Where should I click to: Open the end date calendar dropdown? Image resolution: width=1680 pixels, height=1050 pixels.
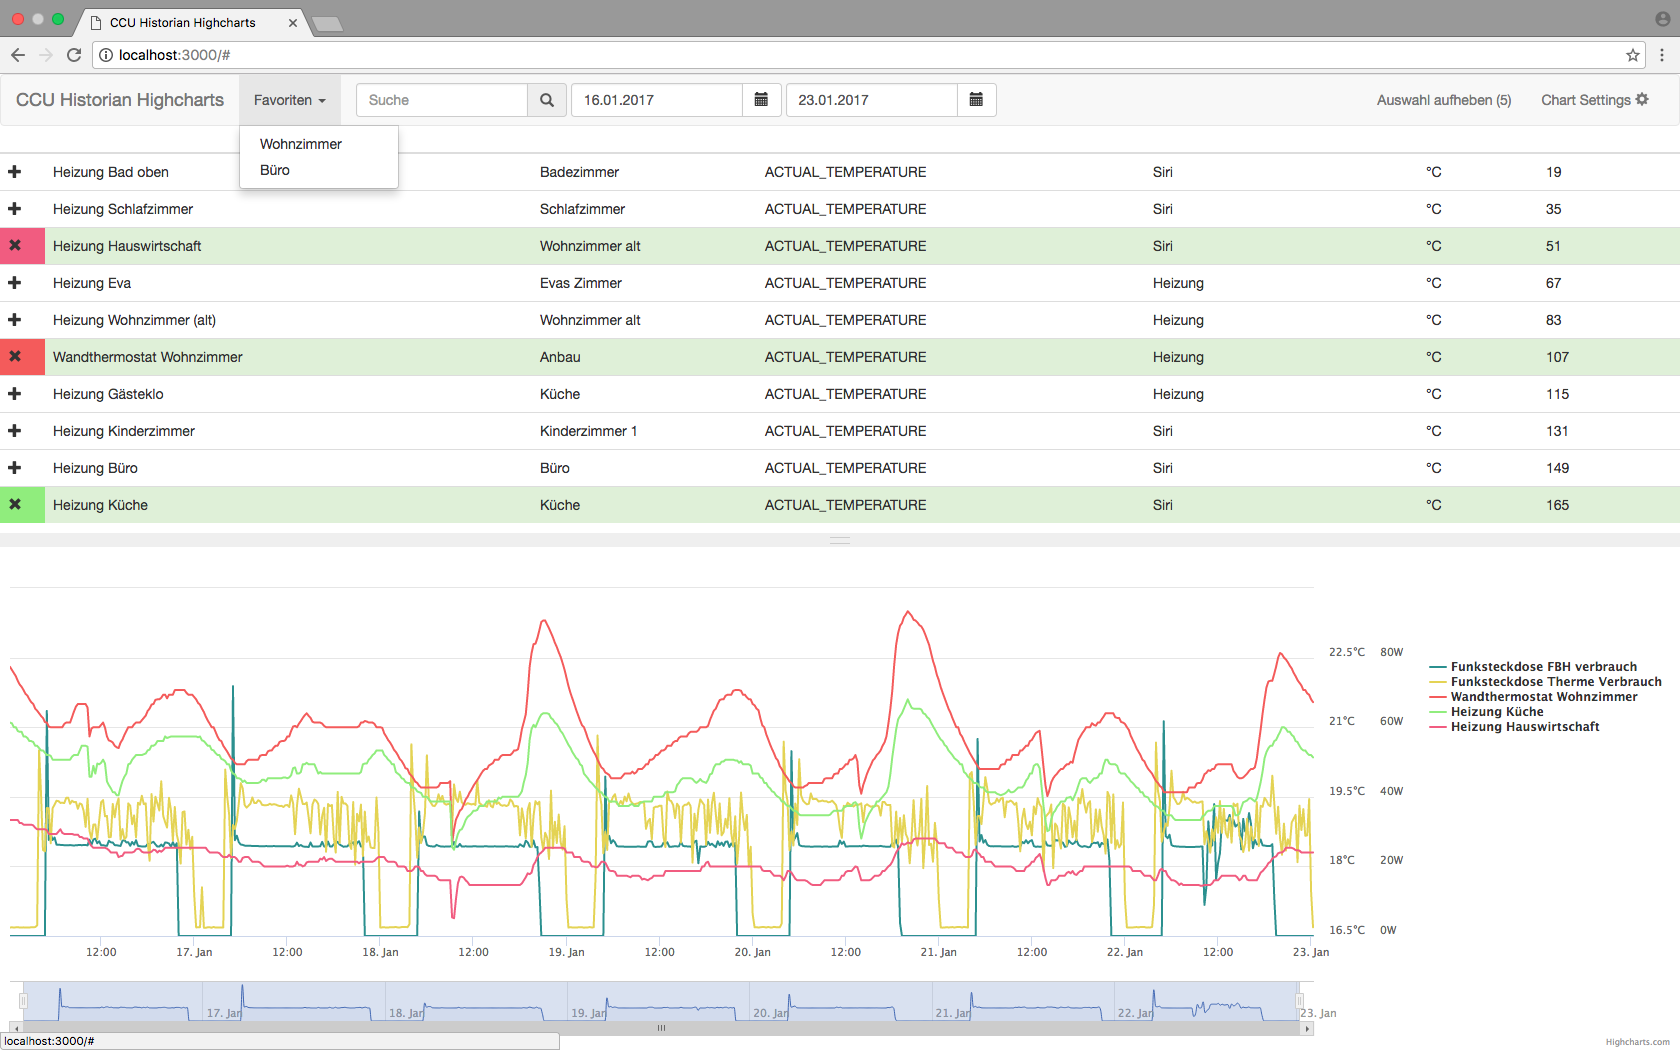[x=976, y=100]
